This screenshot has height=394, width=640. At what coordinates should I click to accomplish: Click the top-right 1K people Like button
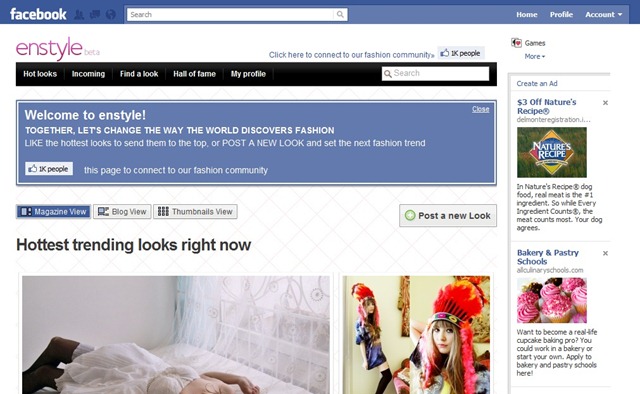click(x=461, y=53)
